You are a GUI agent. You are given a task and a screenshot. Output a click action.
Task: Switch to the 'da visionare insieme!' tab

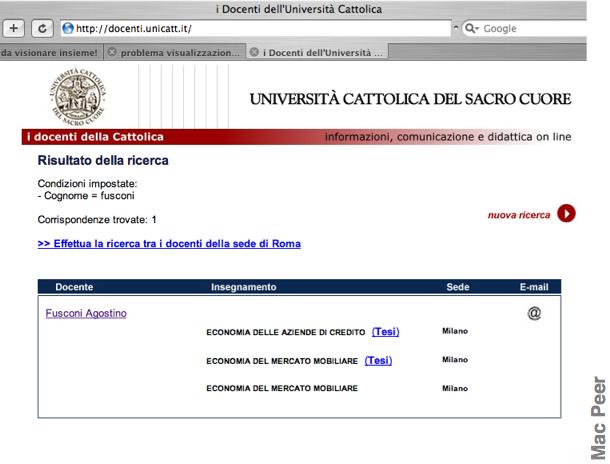click(50, 53)
